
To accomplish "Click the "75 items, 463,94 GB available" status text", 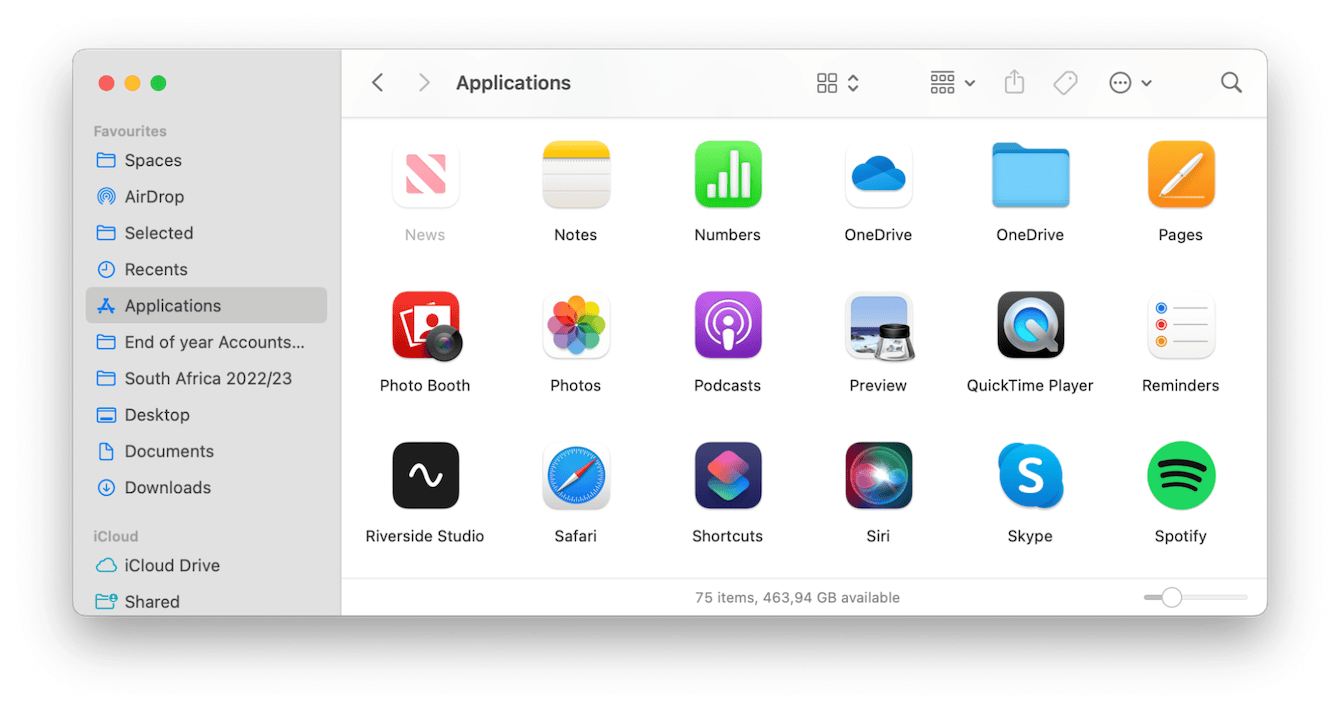I will click(797, 597).
